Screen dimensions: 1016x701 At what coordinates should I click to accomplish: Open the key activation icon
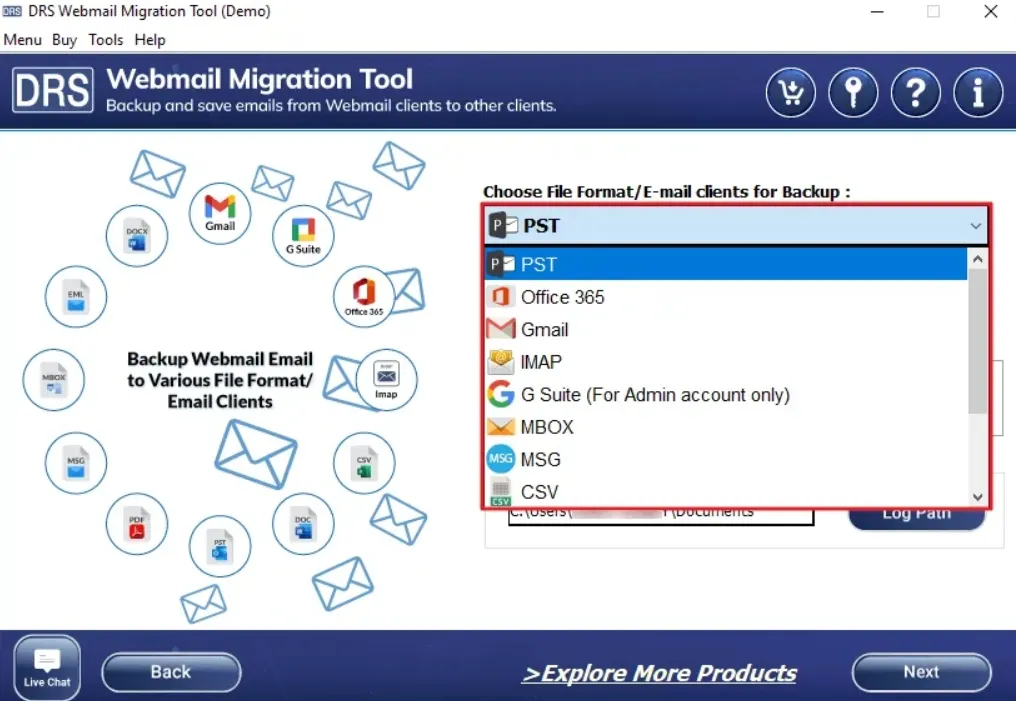pos(853,94)
